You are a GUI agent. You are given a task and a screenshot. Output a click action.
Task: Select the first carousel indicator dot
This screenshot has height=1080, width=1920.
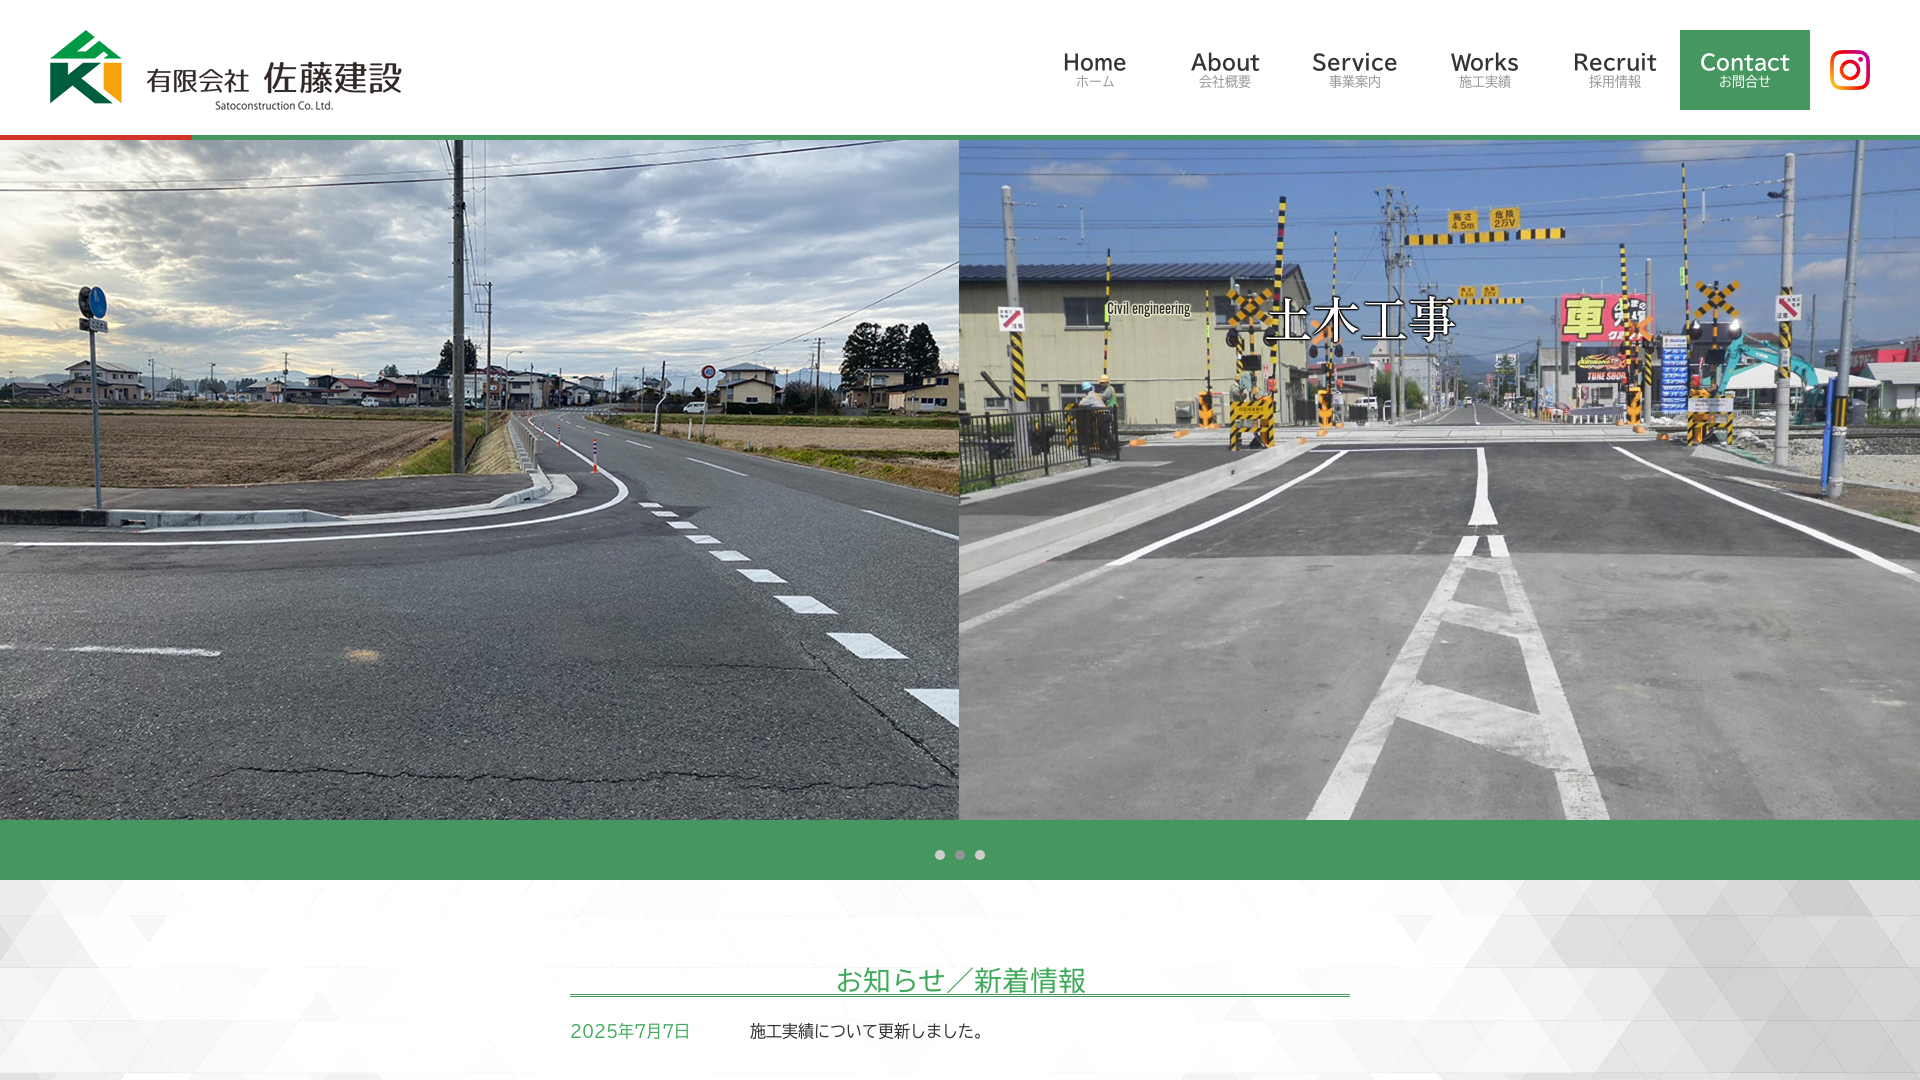tap(940, 855)
